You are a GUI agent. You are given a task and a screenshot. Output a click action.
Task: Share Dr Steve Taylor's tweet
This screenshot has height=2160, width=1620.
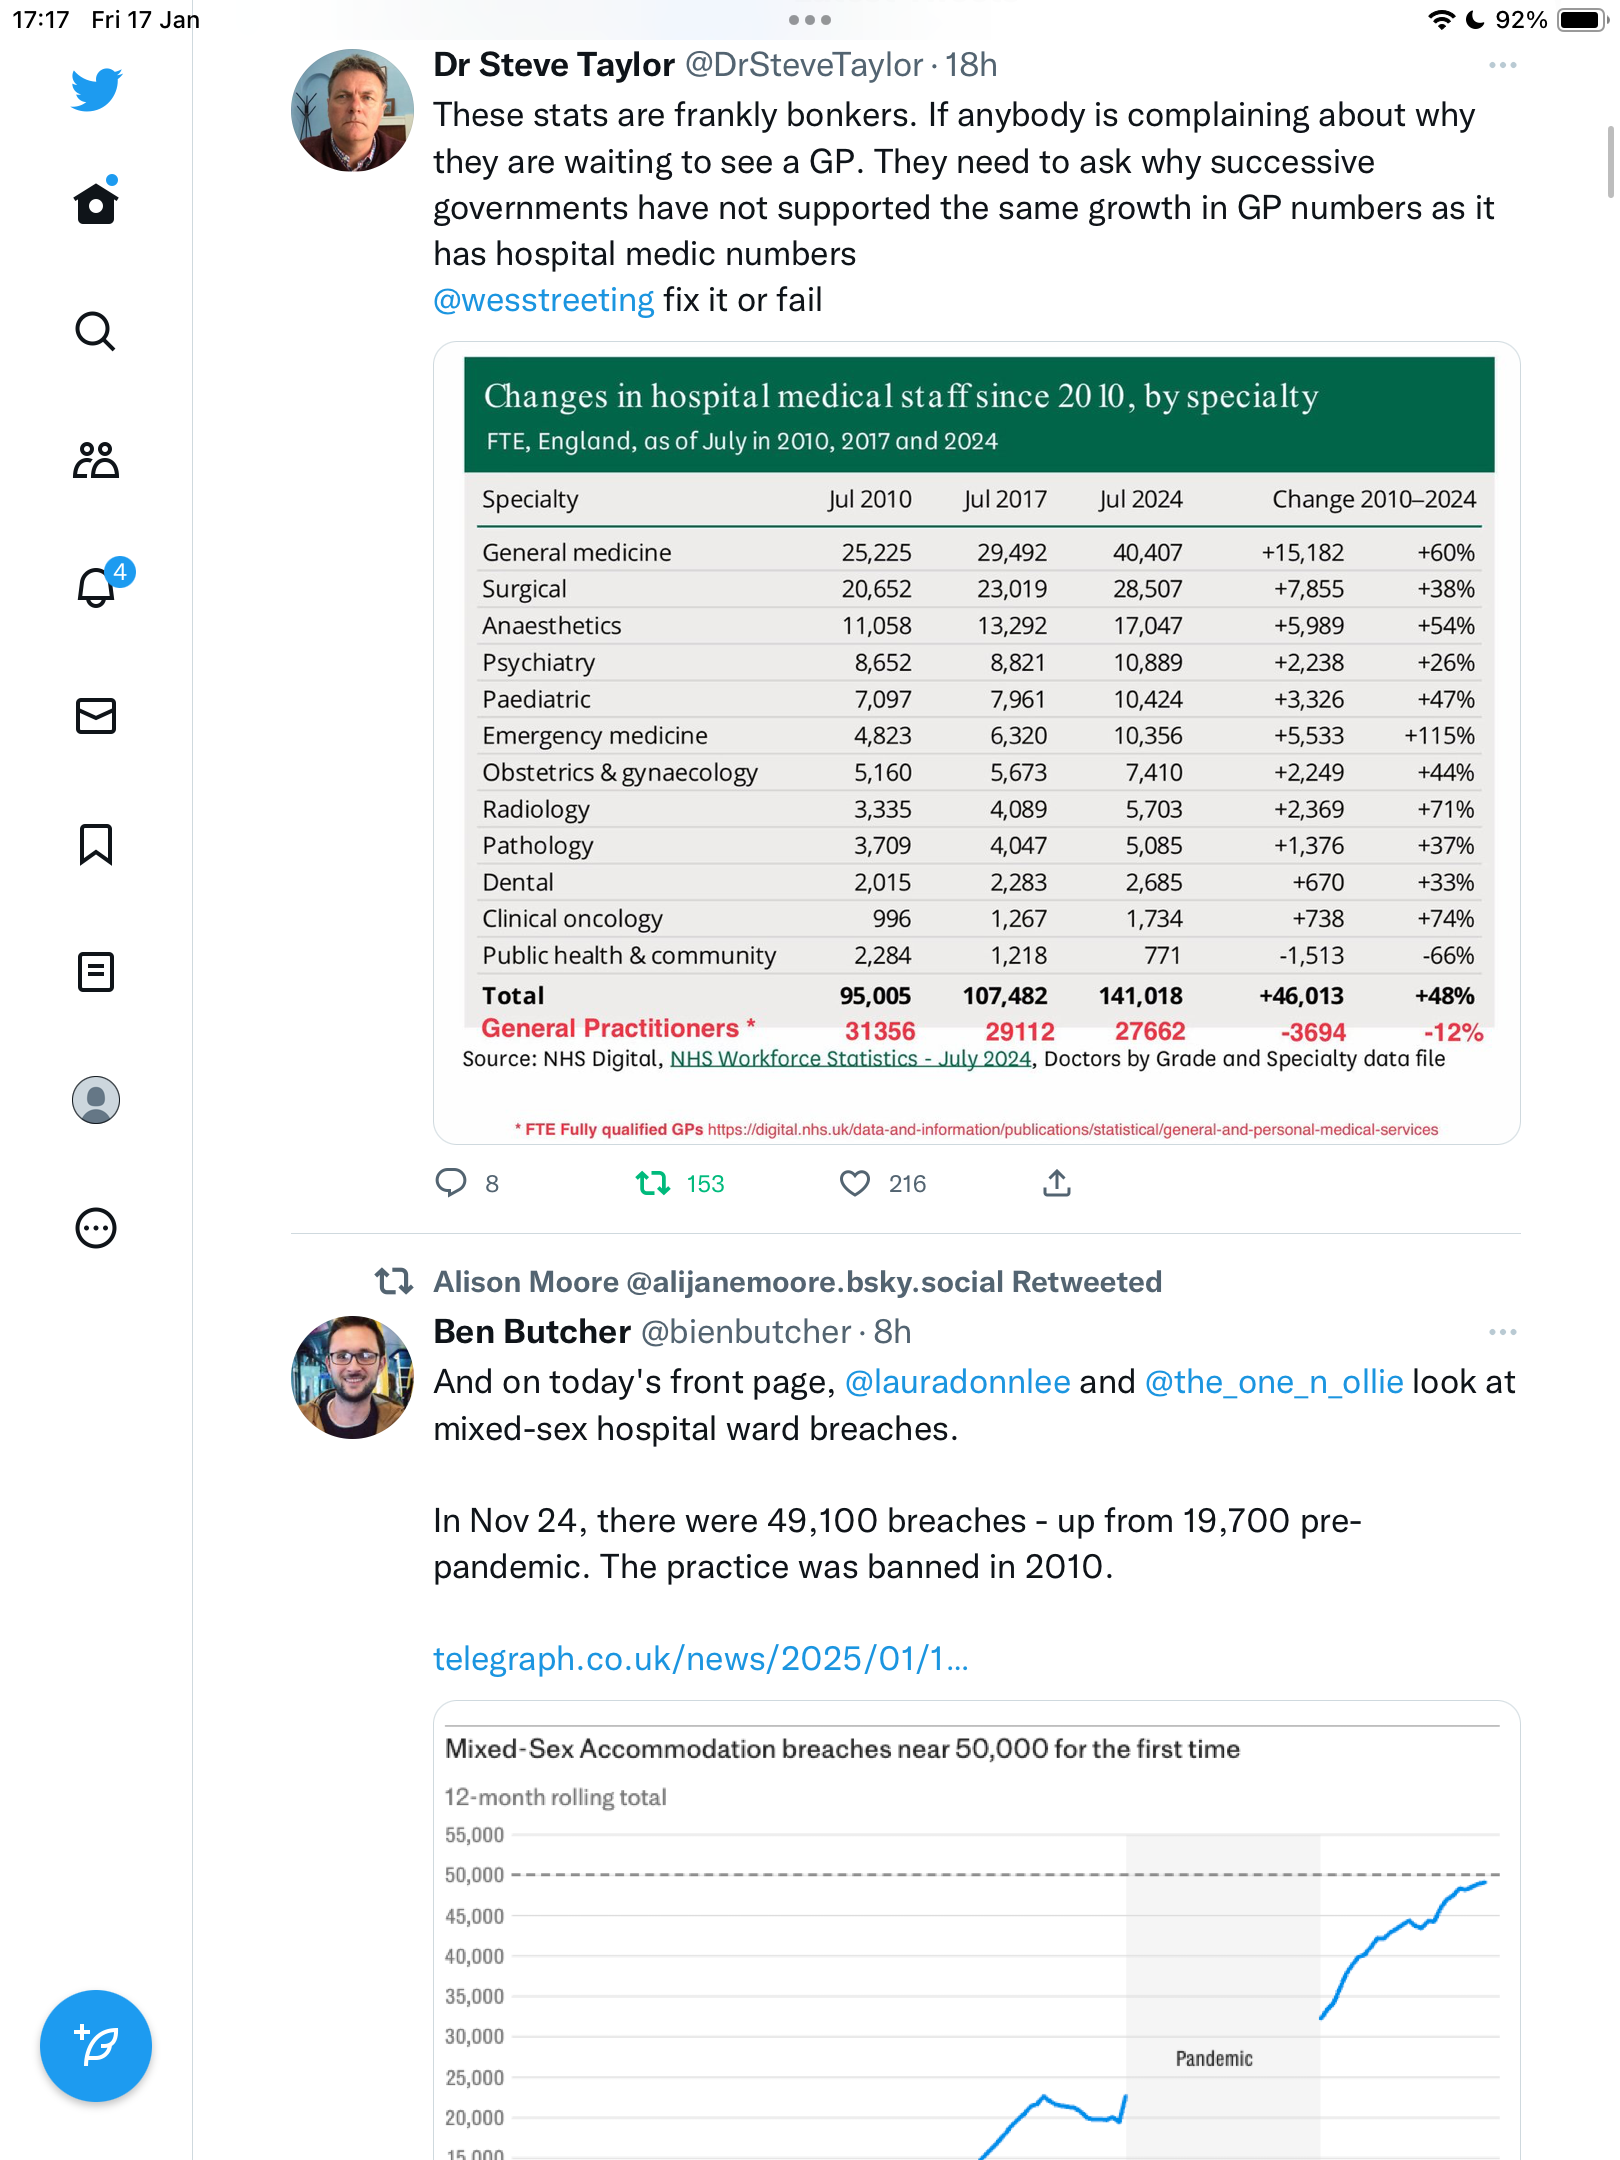click(x=1057, y=1183)
